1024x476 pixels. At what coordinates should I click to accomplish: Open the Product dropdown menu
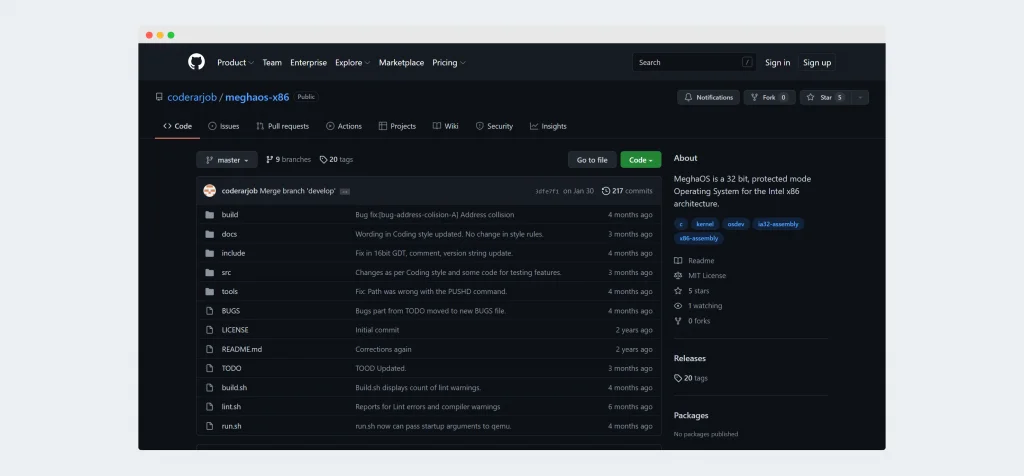[x=236, y=63]
